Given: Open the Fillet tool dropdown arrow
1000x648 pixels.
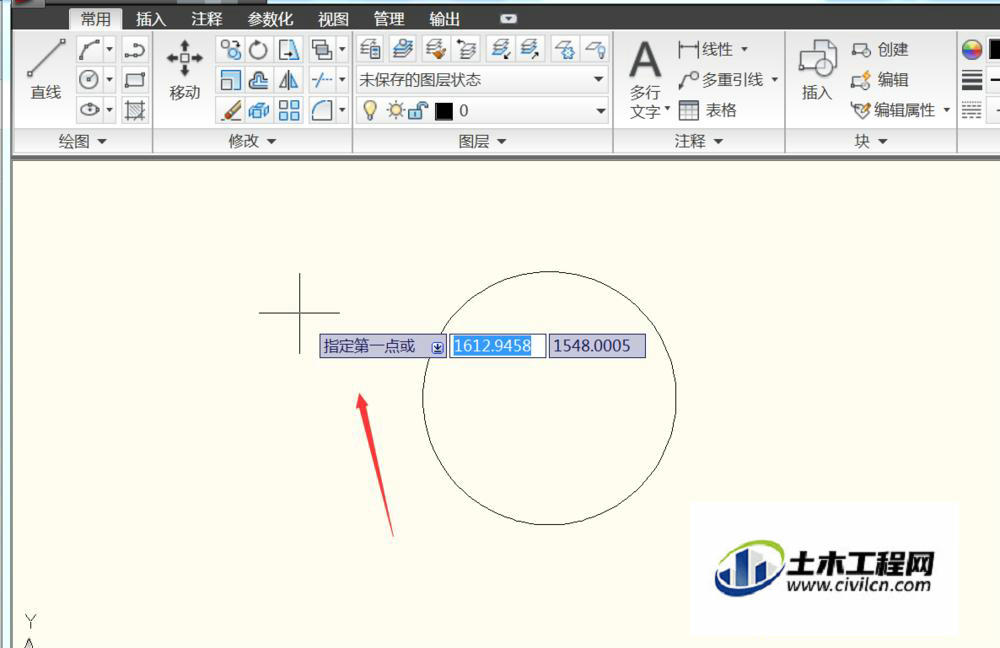Looking at the screenshot, I should tap(342, 110).
